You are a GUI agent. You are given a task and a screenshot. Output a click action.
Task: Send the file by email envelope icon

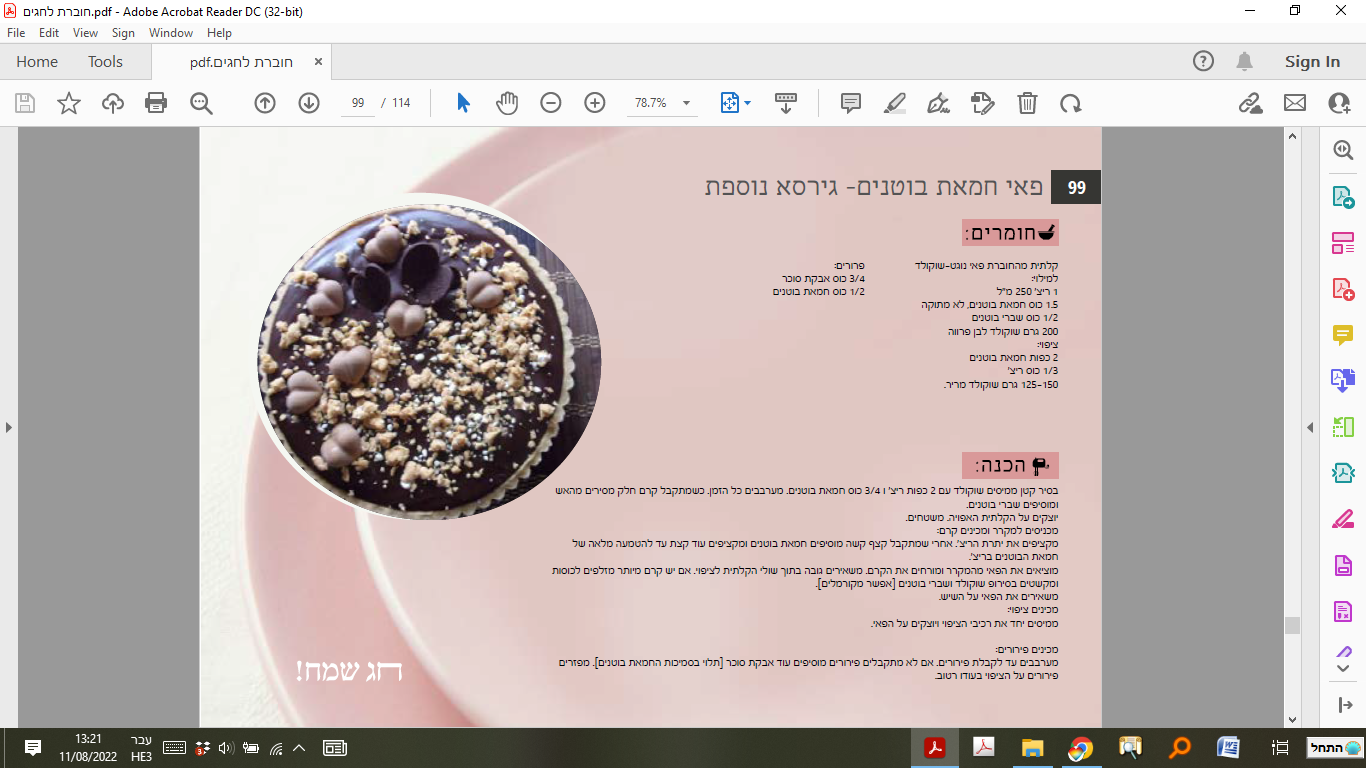coord(1295,103)
